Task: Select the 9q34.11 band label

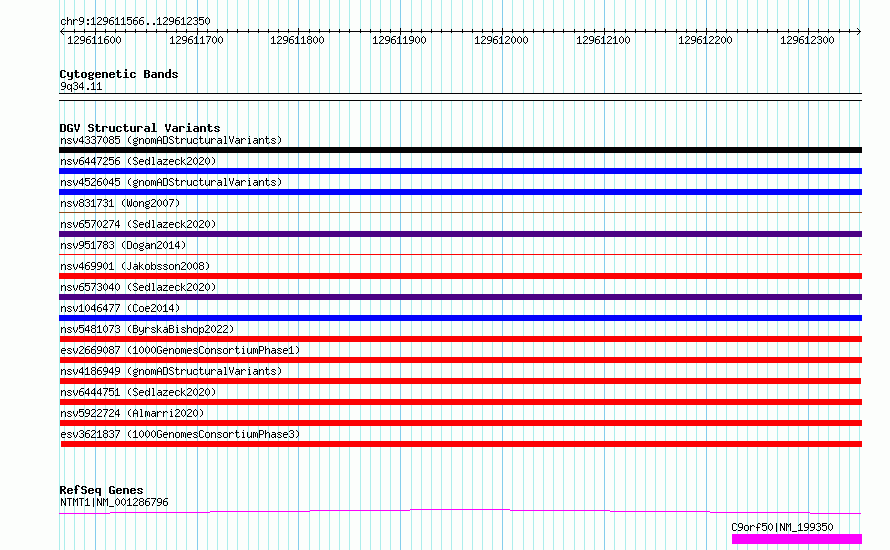Action: click(x=81, y=86)
